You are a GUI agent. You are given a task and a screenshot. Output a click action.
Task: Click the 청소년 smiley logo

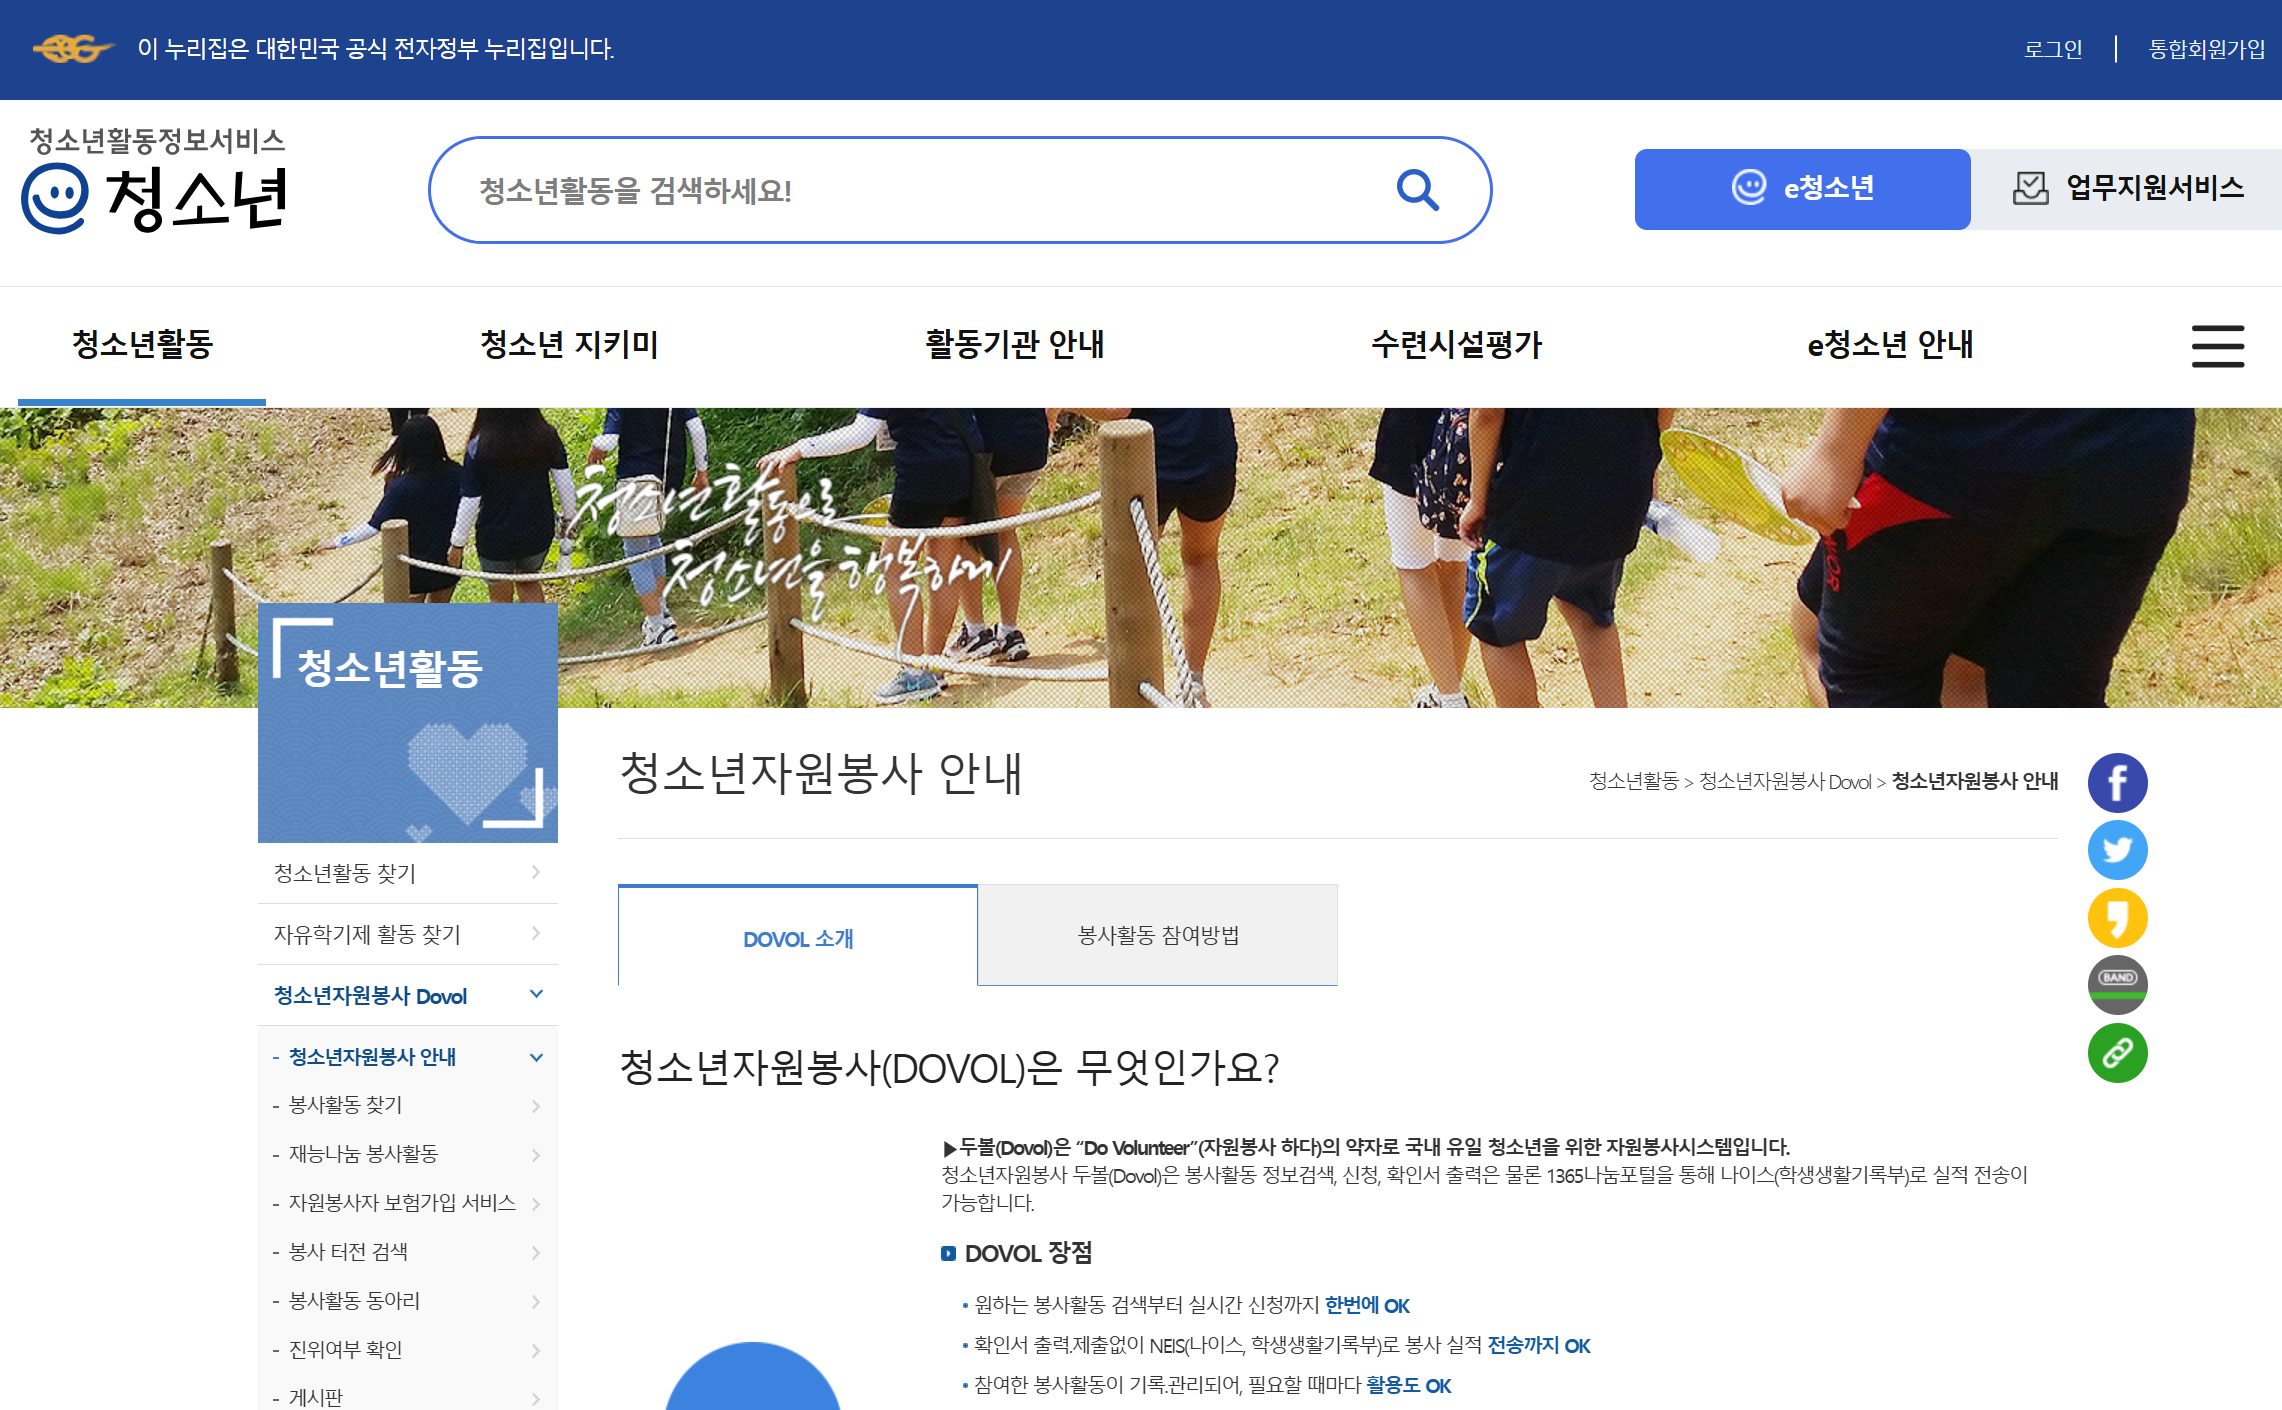coord(155,182)
